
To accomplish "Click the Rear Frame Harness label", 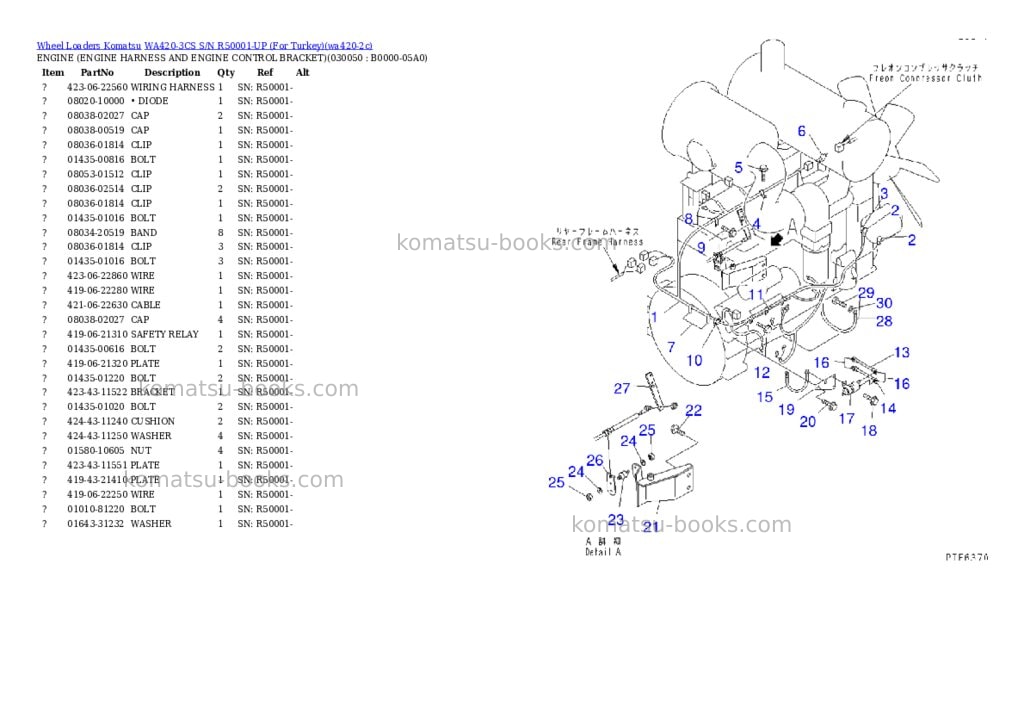I will (x=598, y=242).
